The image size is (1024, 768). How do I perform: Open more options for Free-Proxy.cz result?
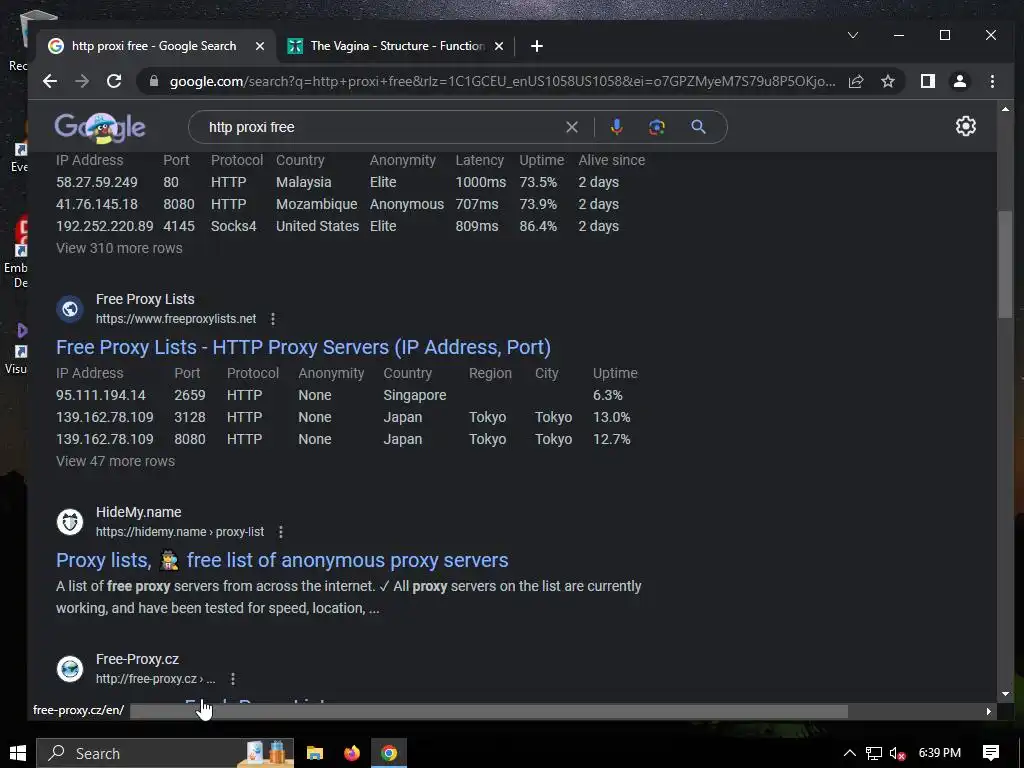pyautogui.click(x=232, y=679)
